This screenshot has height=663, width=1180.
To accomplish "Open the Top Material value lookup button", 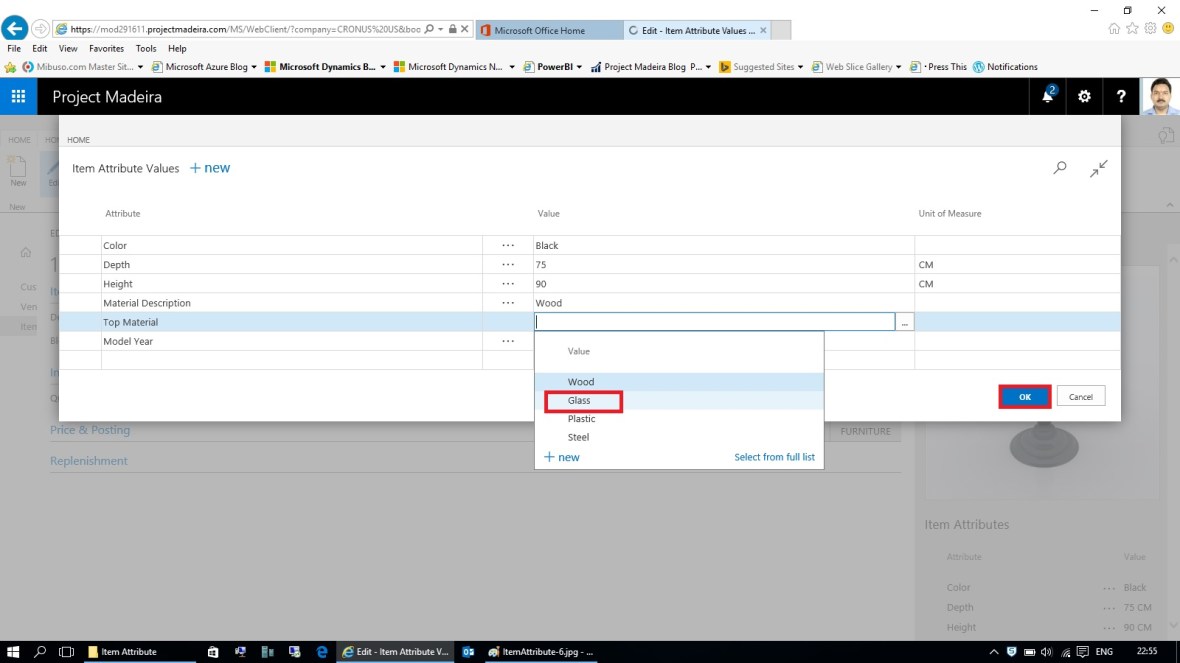I will (x=904, y=322).
